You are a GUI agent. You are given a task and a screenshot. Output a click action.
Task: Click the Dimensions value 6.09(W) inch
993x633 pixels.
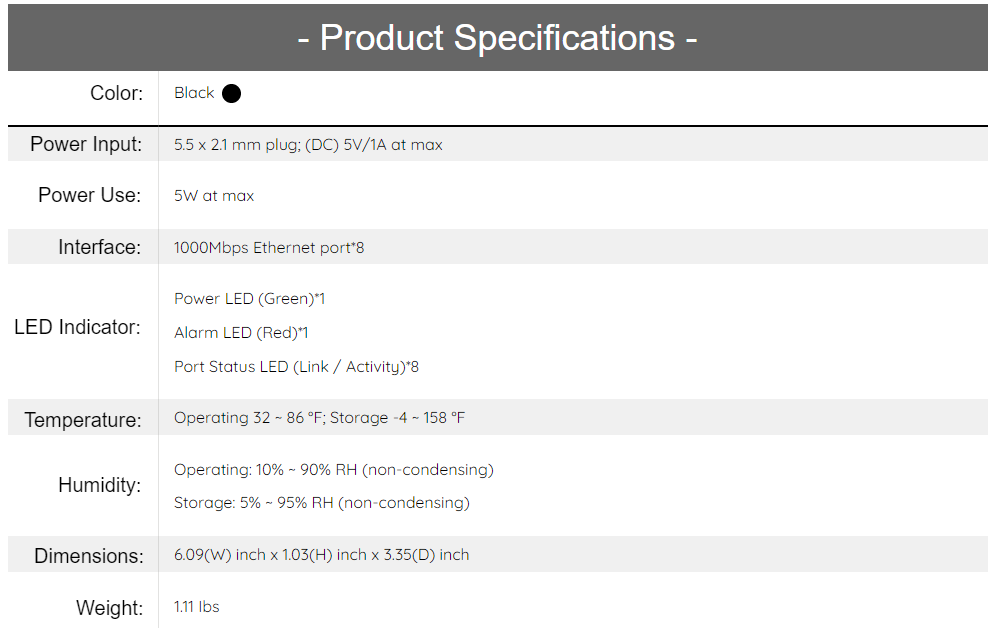(x=220, y=555)
